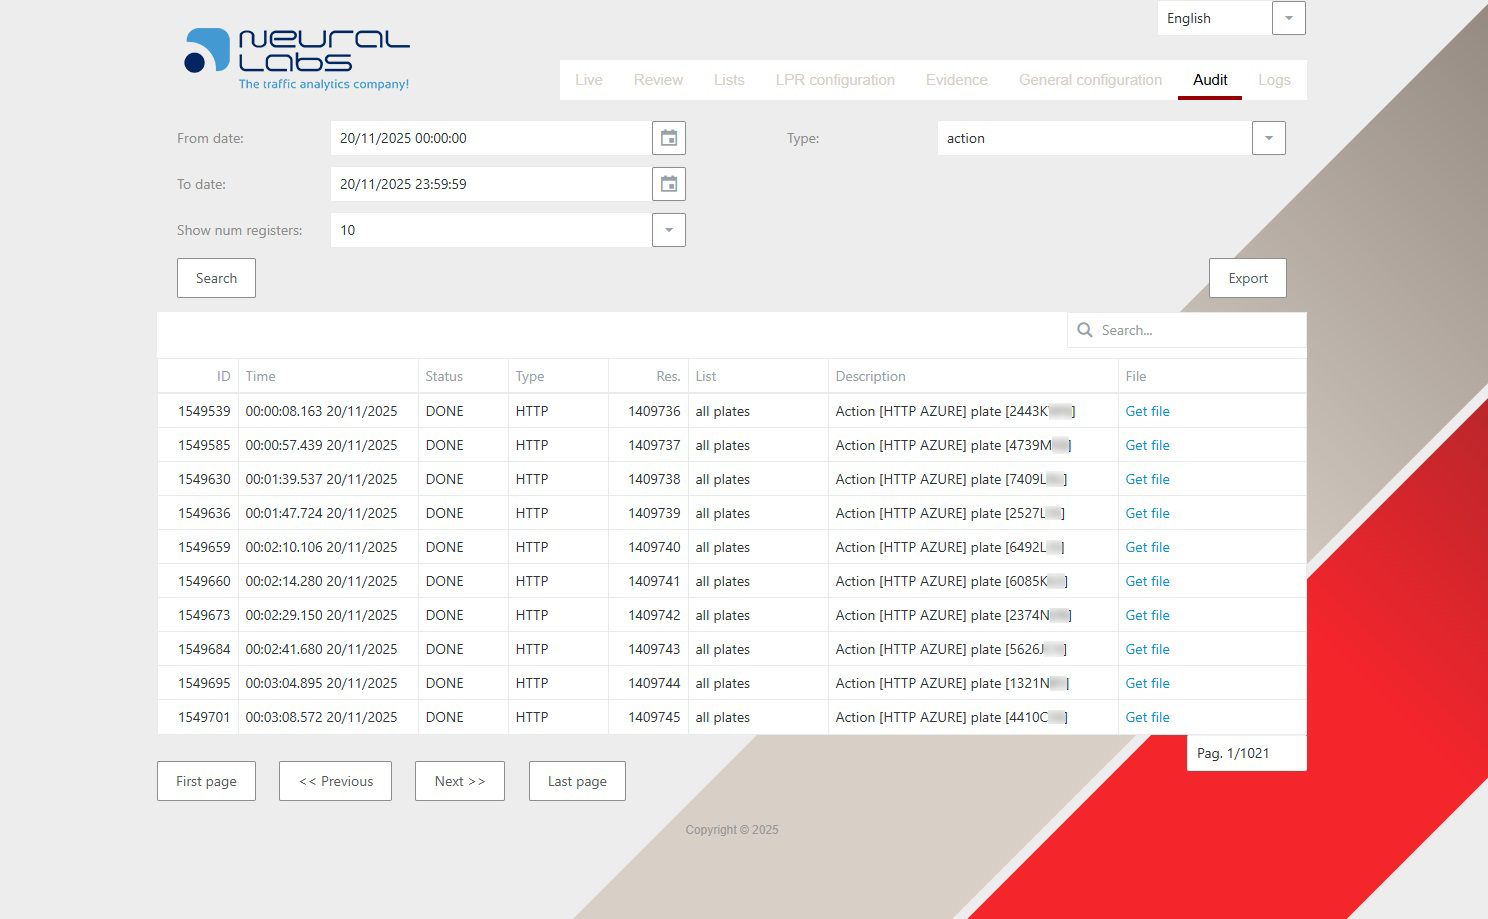
Task: Open the To date calendar picker
Action: tap(669, 184)
